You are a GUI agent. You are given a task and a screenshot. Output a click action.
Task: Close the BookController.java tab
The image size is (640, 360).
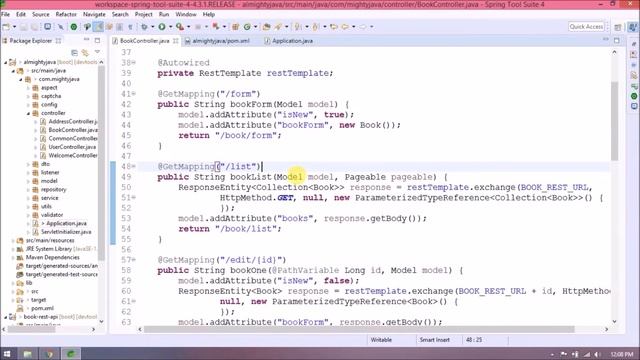[176, 41]
